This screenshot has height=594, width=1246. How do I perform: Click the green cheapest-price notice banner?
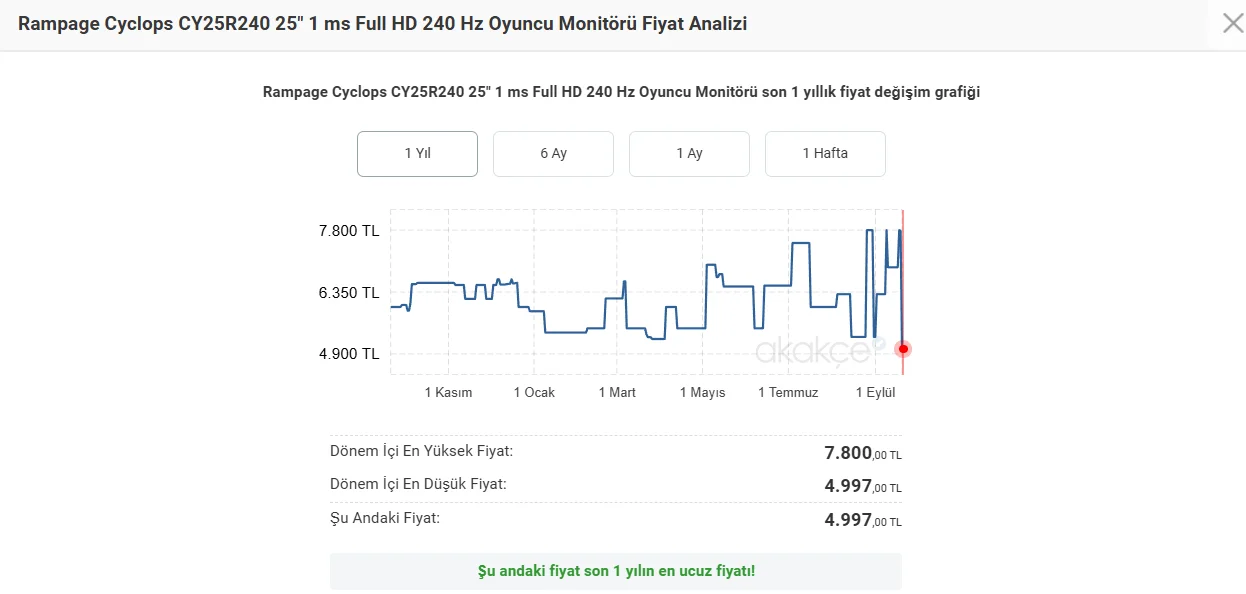[x=615, y=571]
